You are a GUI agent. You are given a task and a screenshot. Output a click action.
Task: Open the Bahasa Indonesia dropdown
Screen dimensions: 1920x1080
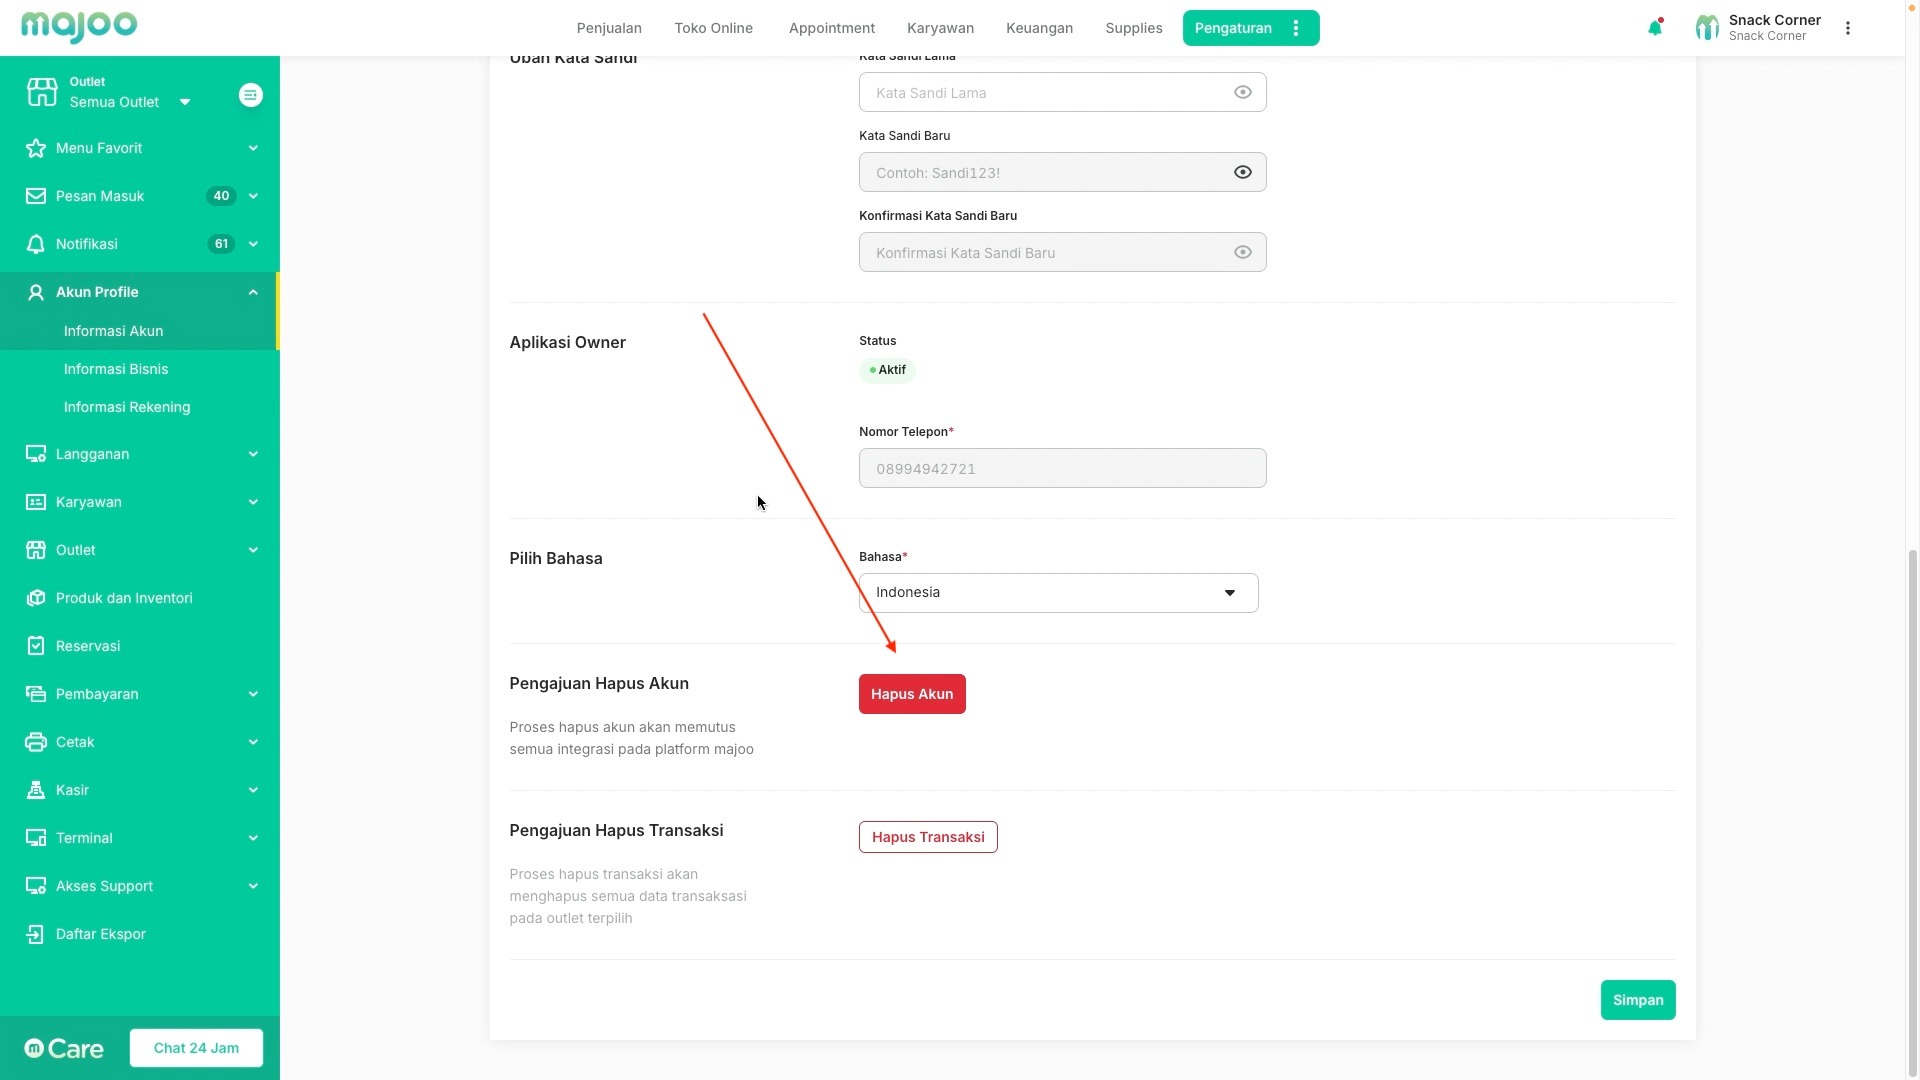(1058, 593)
